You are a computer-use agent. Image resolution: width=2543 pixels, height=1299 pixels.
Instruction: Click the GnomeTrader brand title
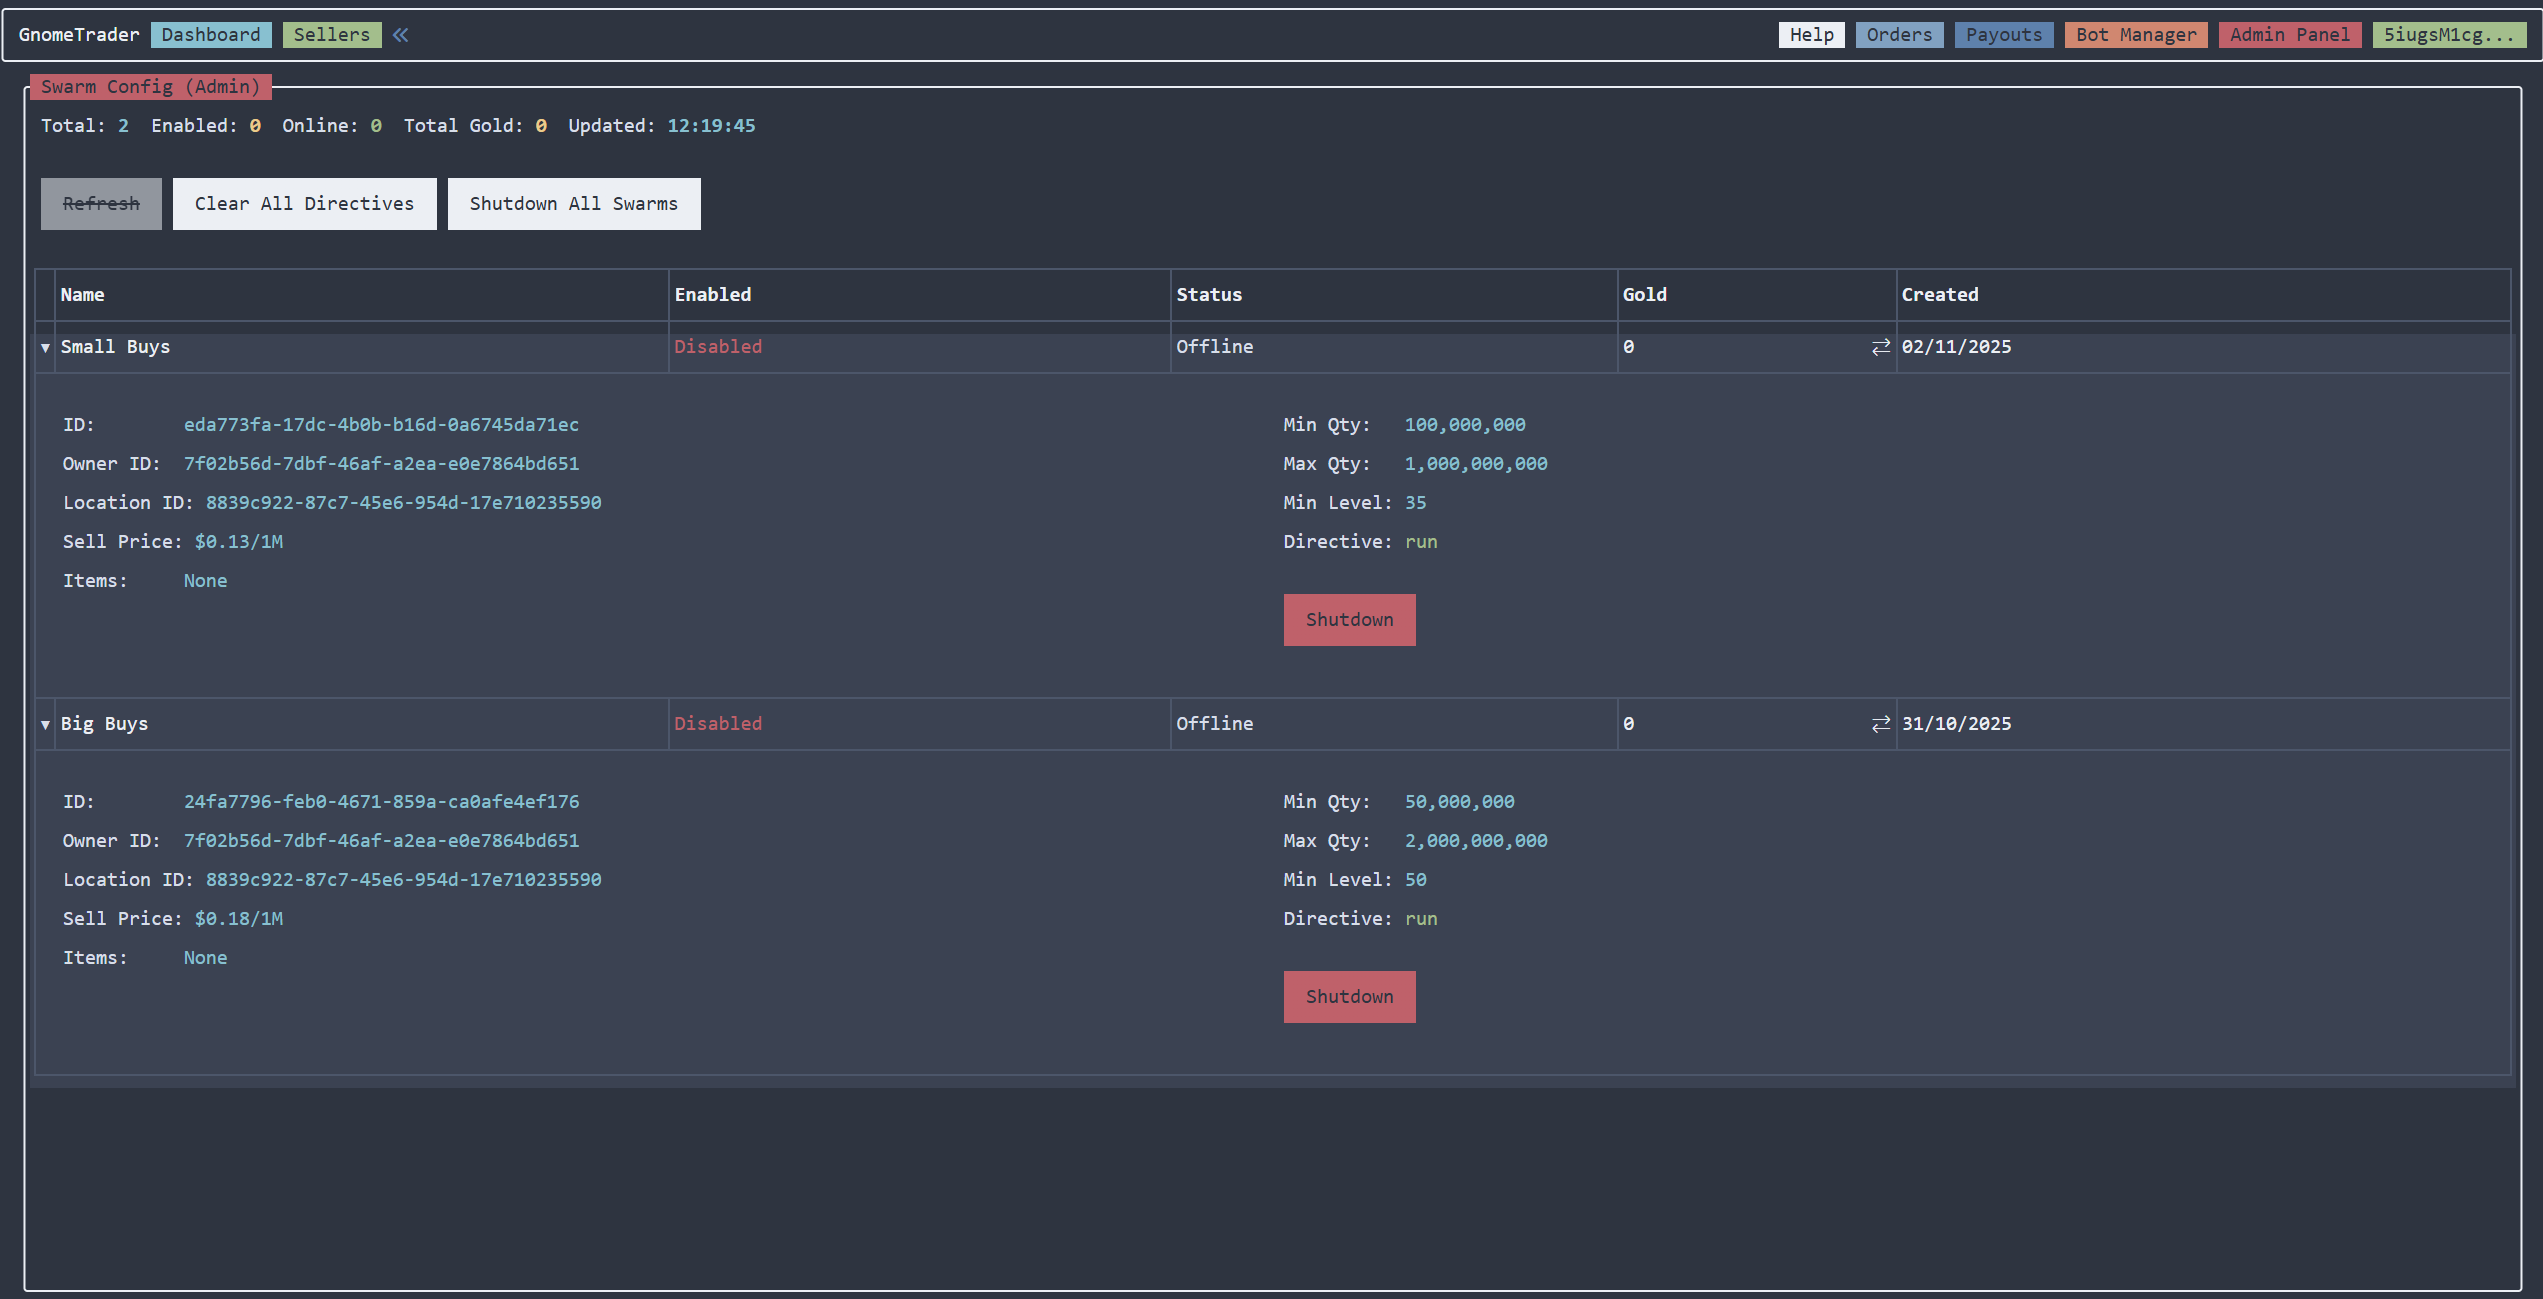point(79,35)
